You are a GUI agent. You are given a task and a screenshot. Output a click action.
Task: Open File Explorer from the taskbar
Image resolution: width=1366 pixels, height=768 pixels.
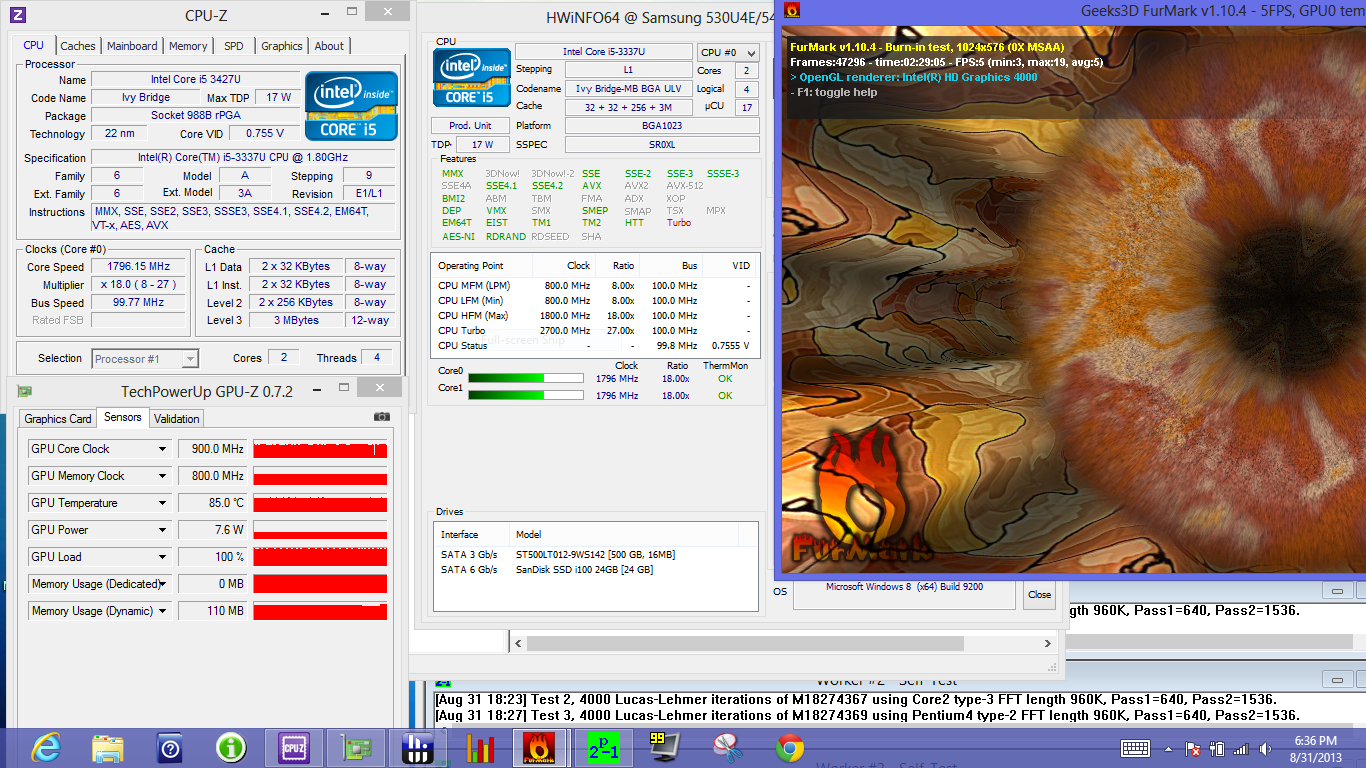(x=108, y=747)
